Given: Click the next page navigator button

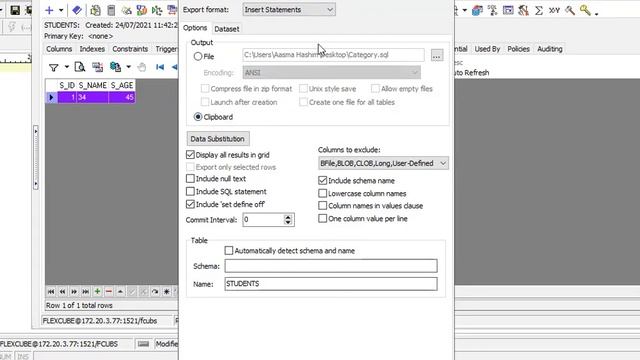Looking at the screenshot, I should coord(74,291).
